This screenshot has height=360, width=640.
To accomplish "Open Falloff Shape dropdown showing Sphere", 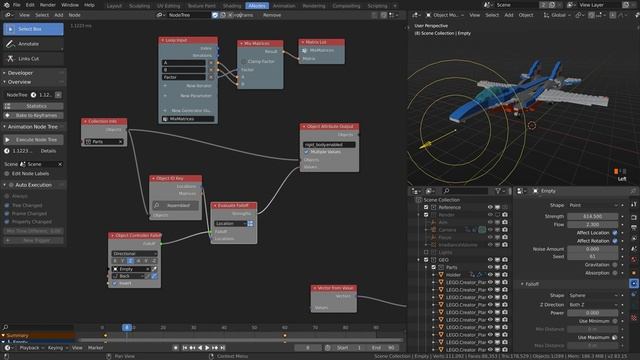I will [593, 295].
